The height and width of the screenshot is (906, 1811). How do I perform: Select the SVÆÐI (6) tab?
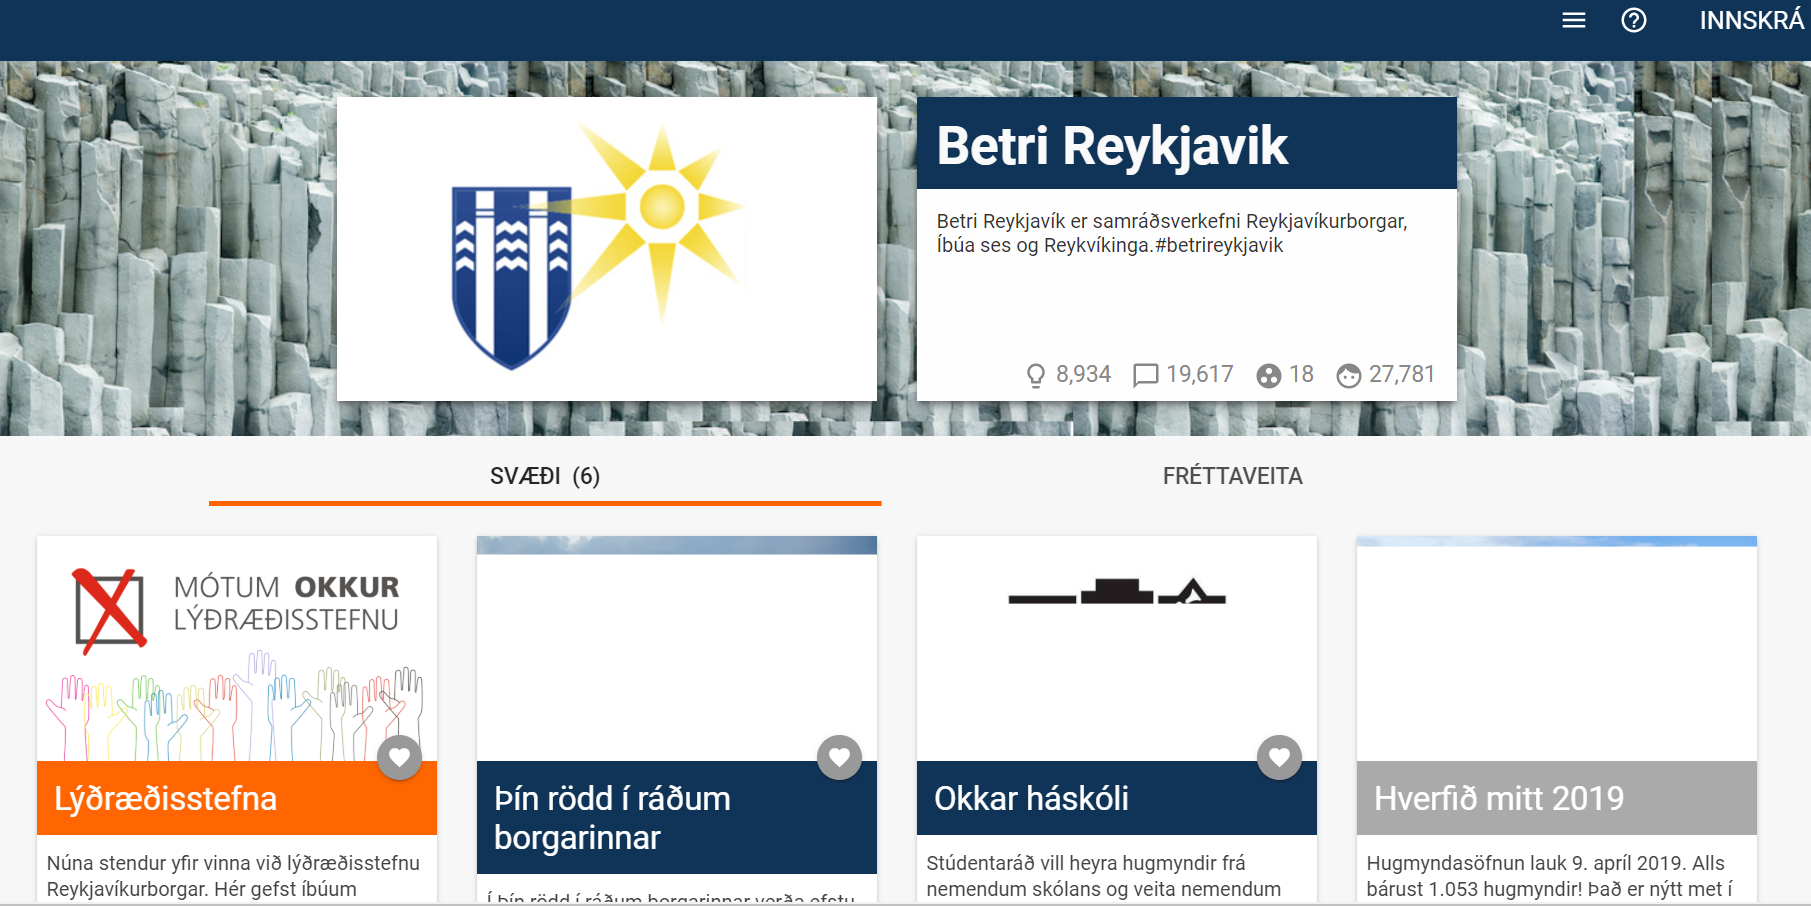[545, 476]
